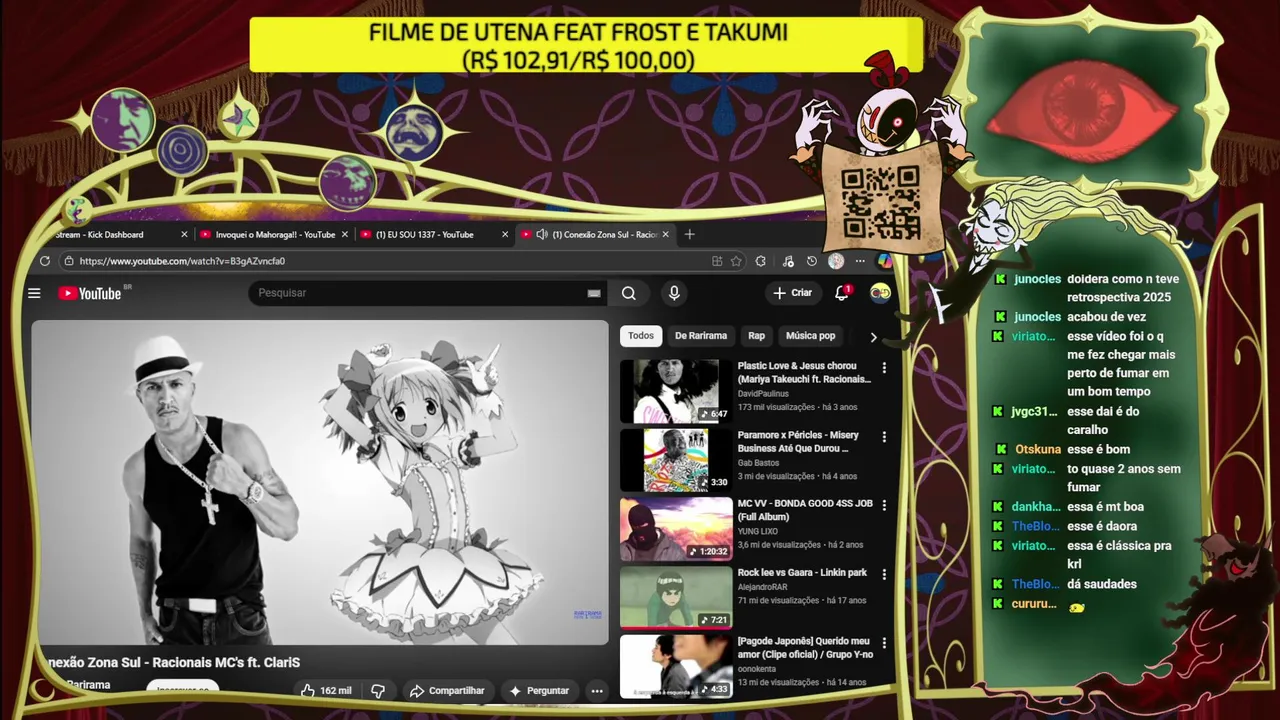Image resolution: width=1280 pixels, height=720 pixels.
Task: Open the Paramore x Péricles thumbnail
Action: click(x=676, y=460)
